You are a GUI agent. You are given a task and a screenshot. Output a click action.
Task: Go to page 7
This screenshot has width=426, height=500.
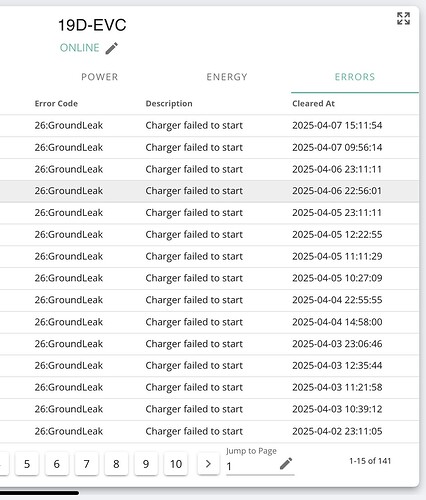86,464
